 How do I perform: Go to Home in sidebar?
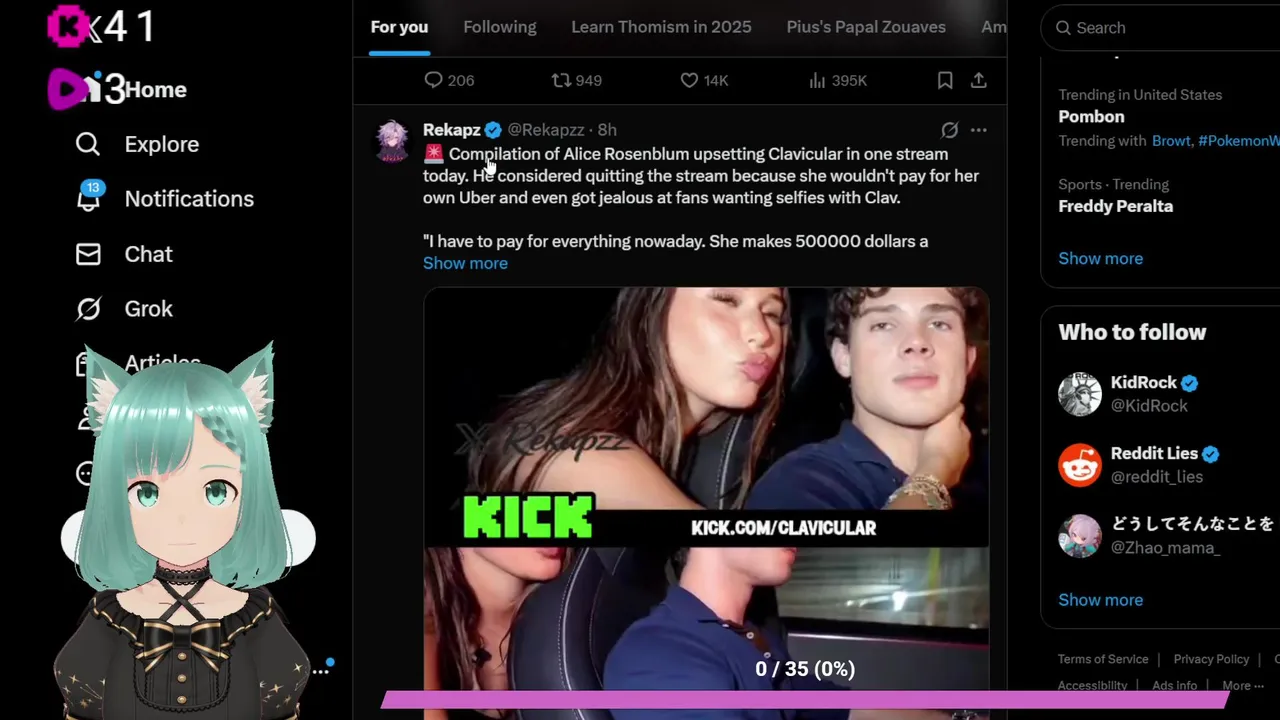coord(156,90)
